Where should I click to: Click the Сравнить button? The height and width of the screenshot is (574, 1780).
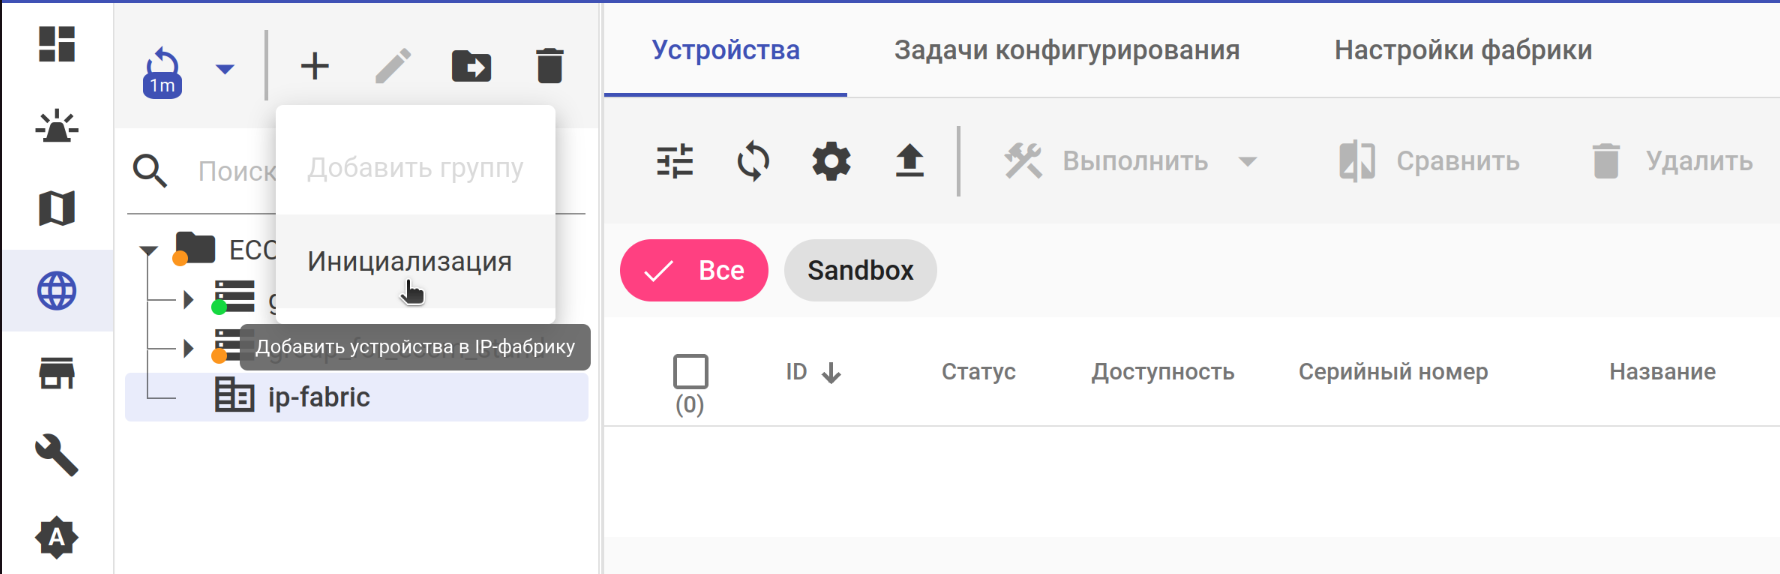tap(1429, 161)
